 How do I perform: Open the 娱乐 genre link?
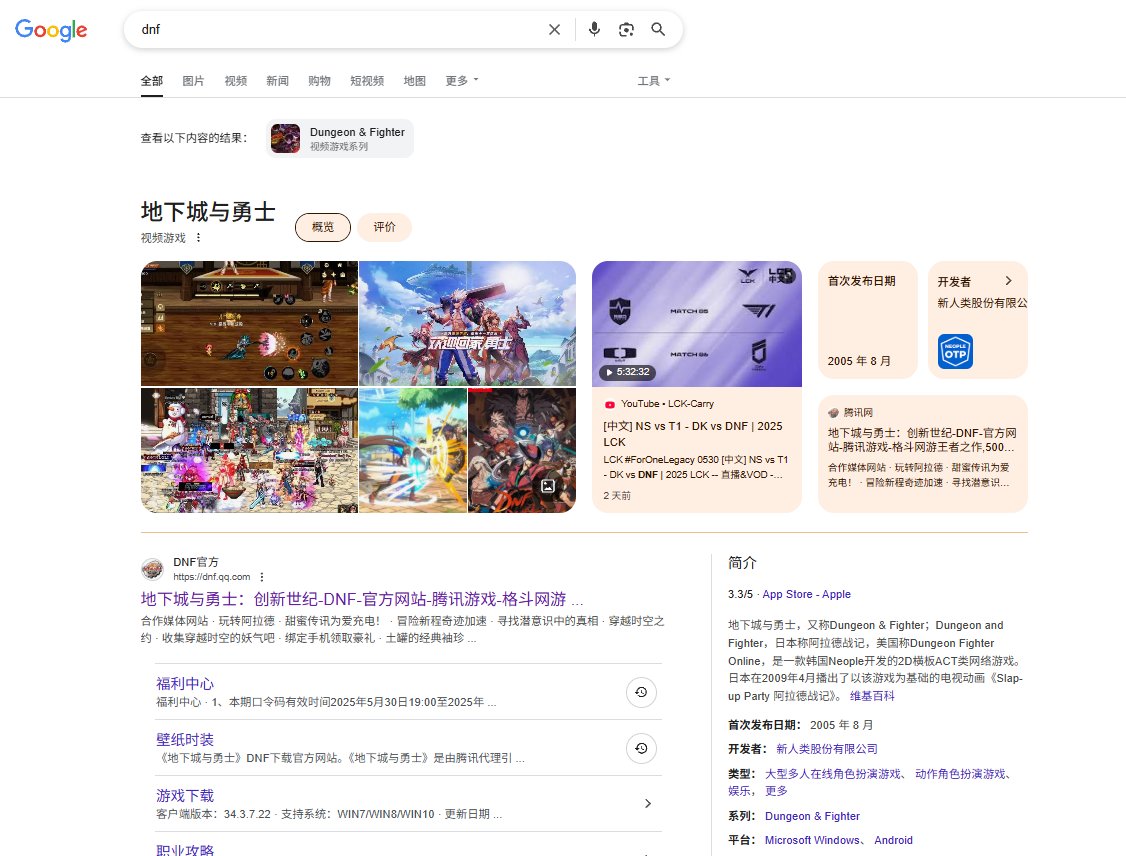(740, 791)
